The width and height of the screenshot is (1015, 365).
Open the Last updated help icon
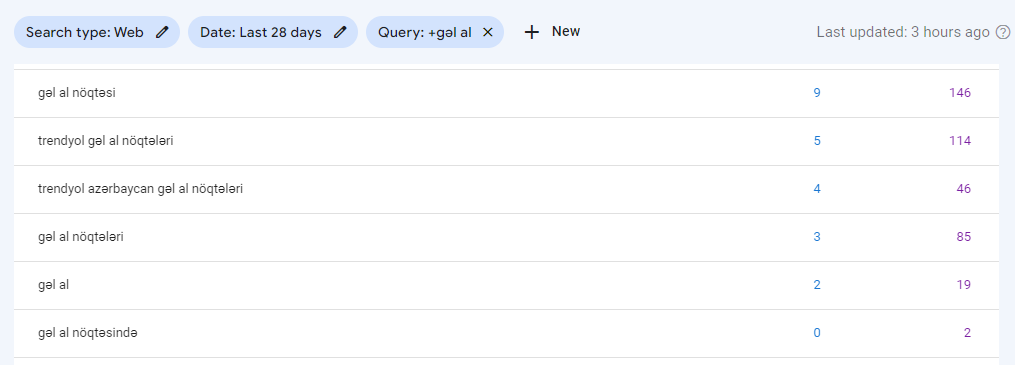click(x=1003, y=32)
